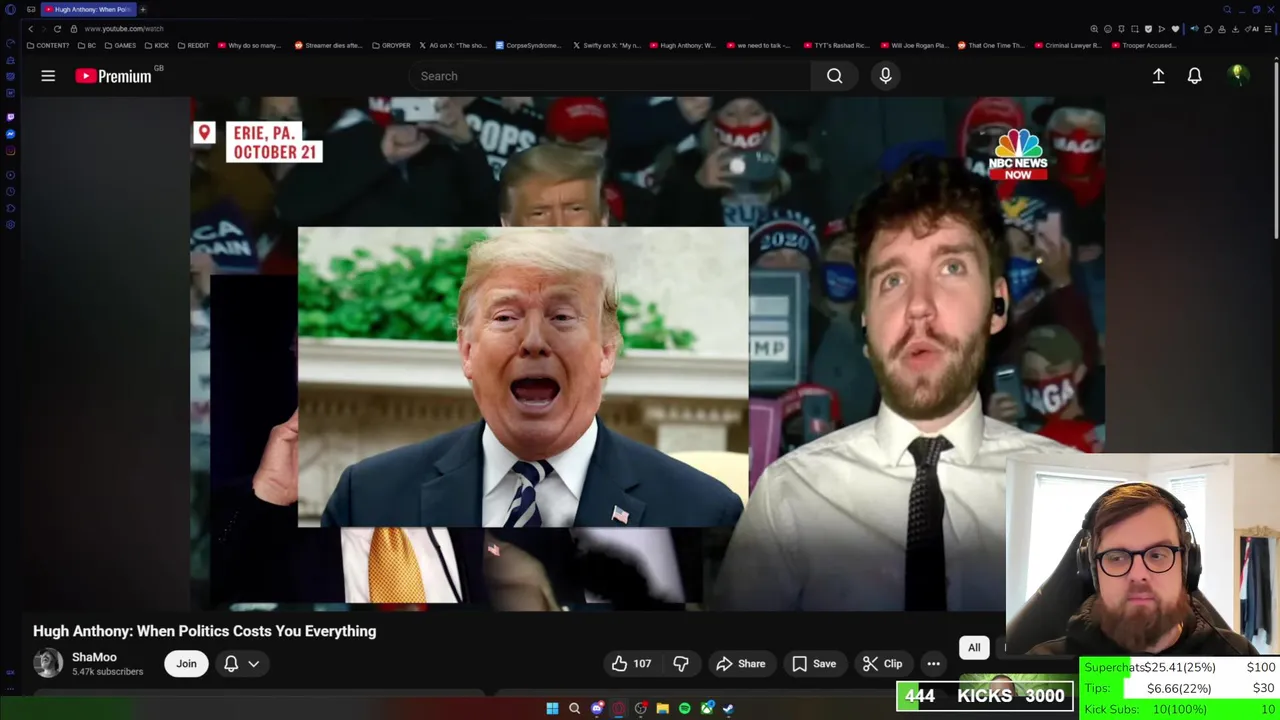Open the CONTENT? bookmarks folder
Viewport: 1280px width, 720px height.
tap(48, 45)
